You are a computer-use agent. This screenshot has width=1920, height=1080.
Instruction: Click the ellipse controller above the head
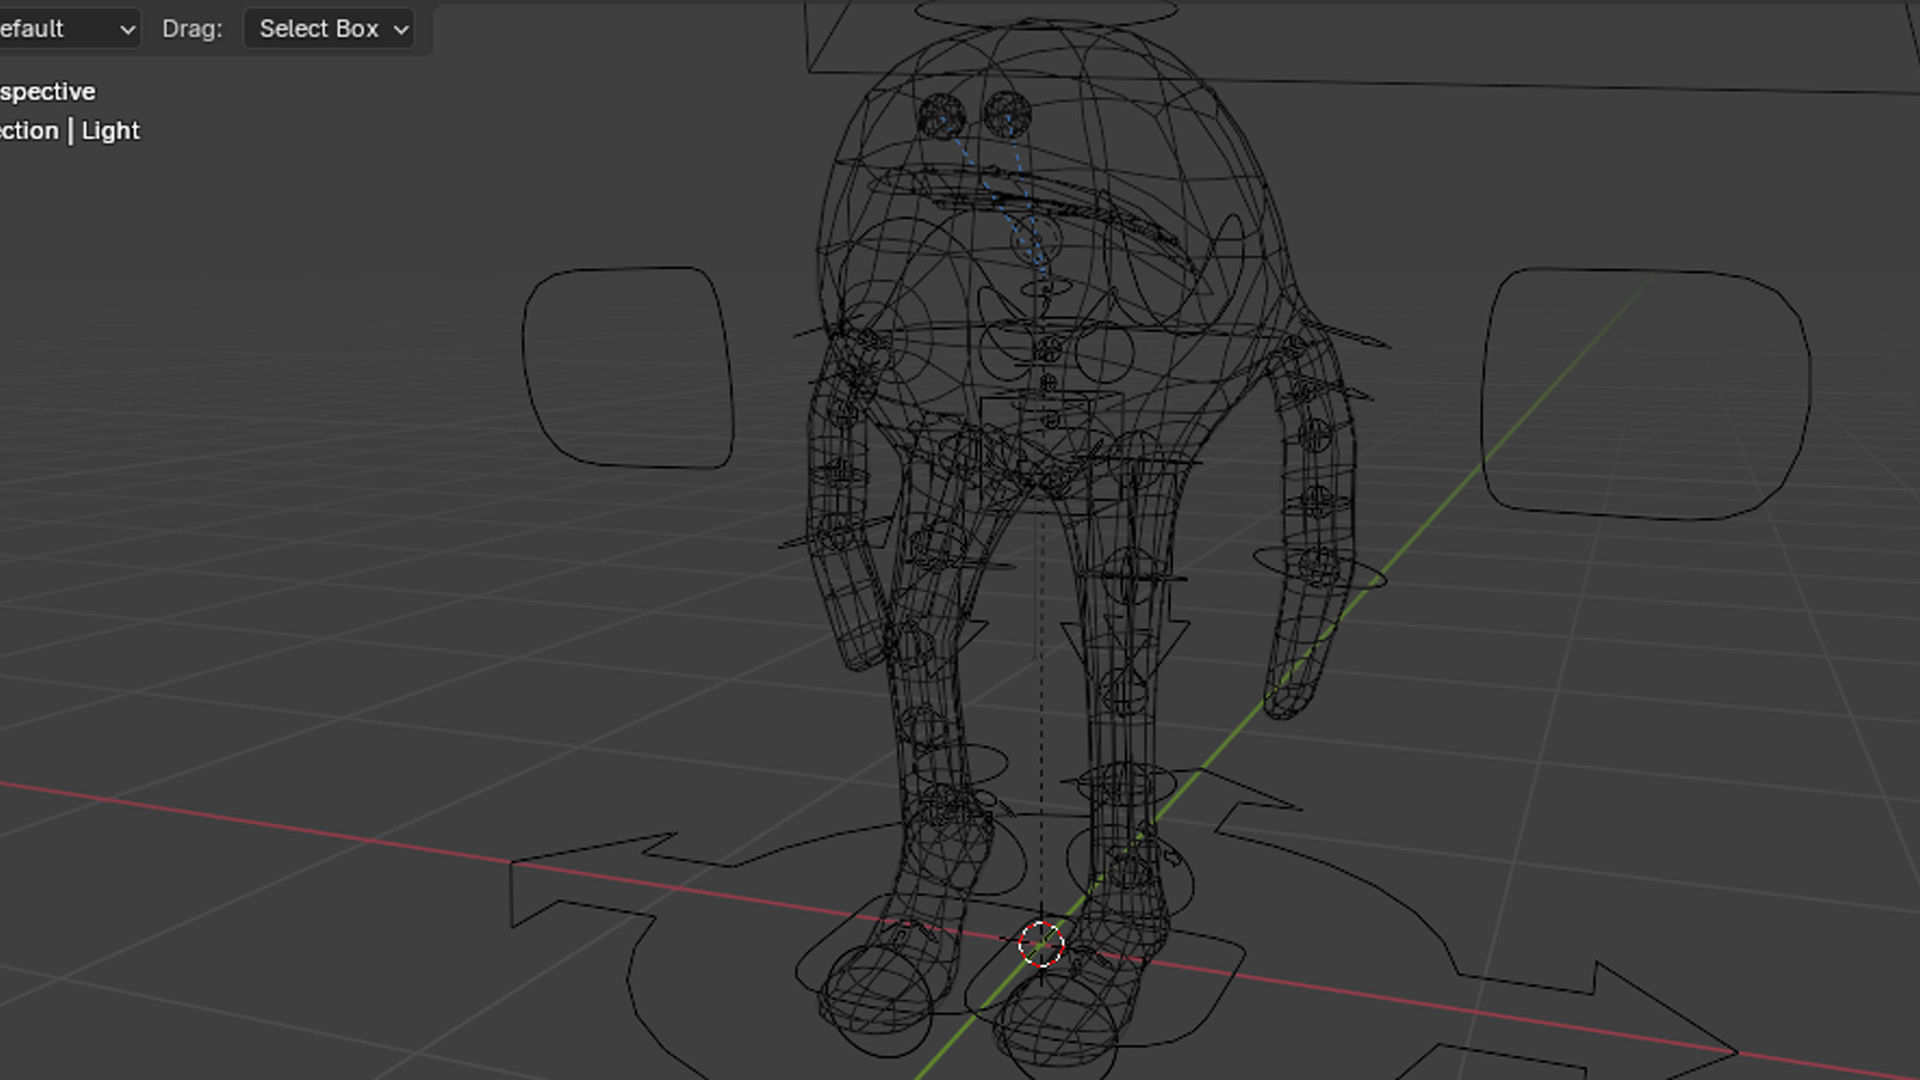coord(1045,14)
